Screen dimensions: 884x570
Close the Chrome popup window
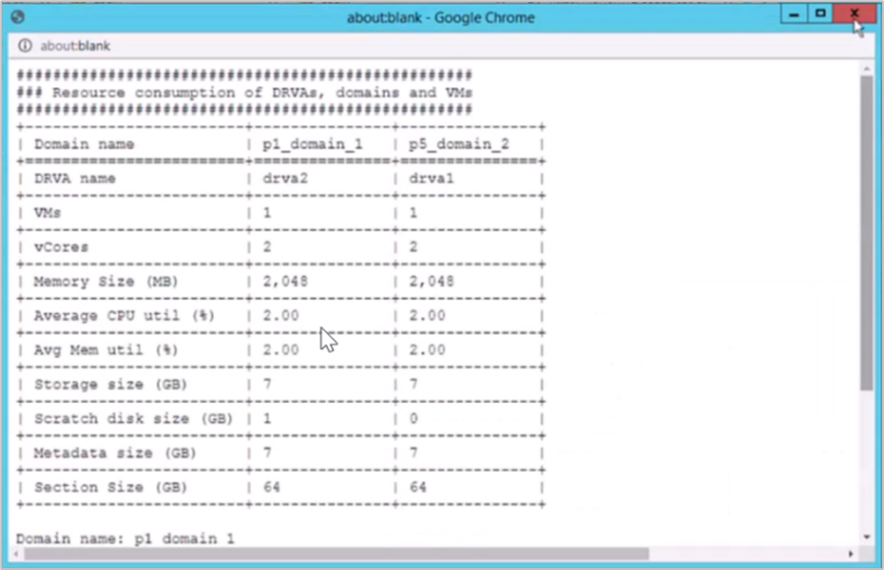(854, 15)
